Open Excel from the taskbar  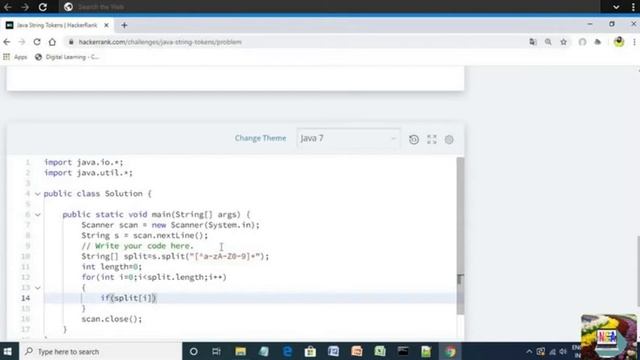[x=380, y=351]
